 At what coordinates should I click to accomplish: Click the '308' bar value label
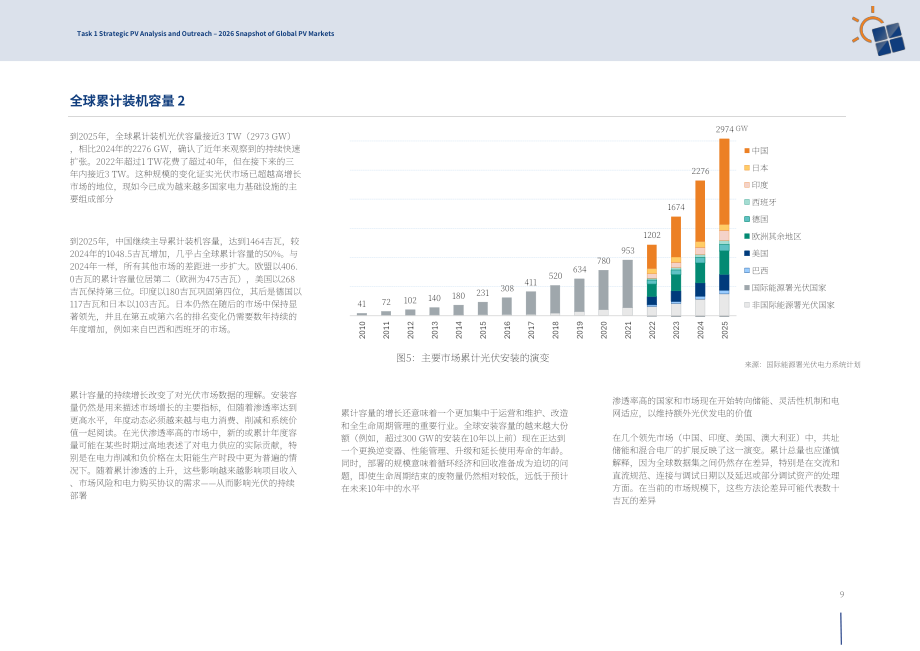coord(507,289)
